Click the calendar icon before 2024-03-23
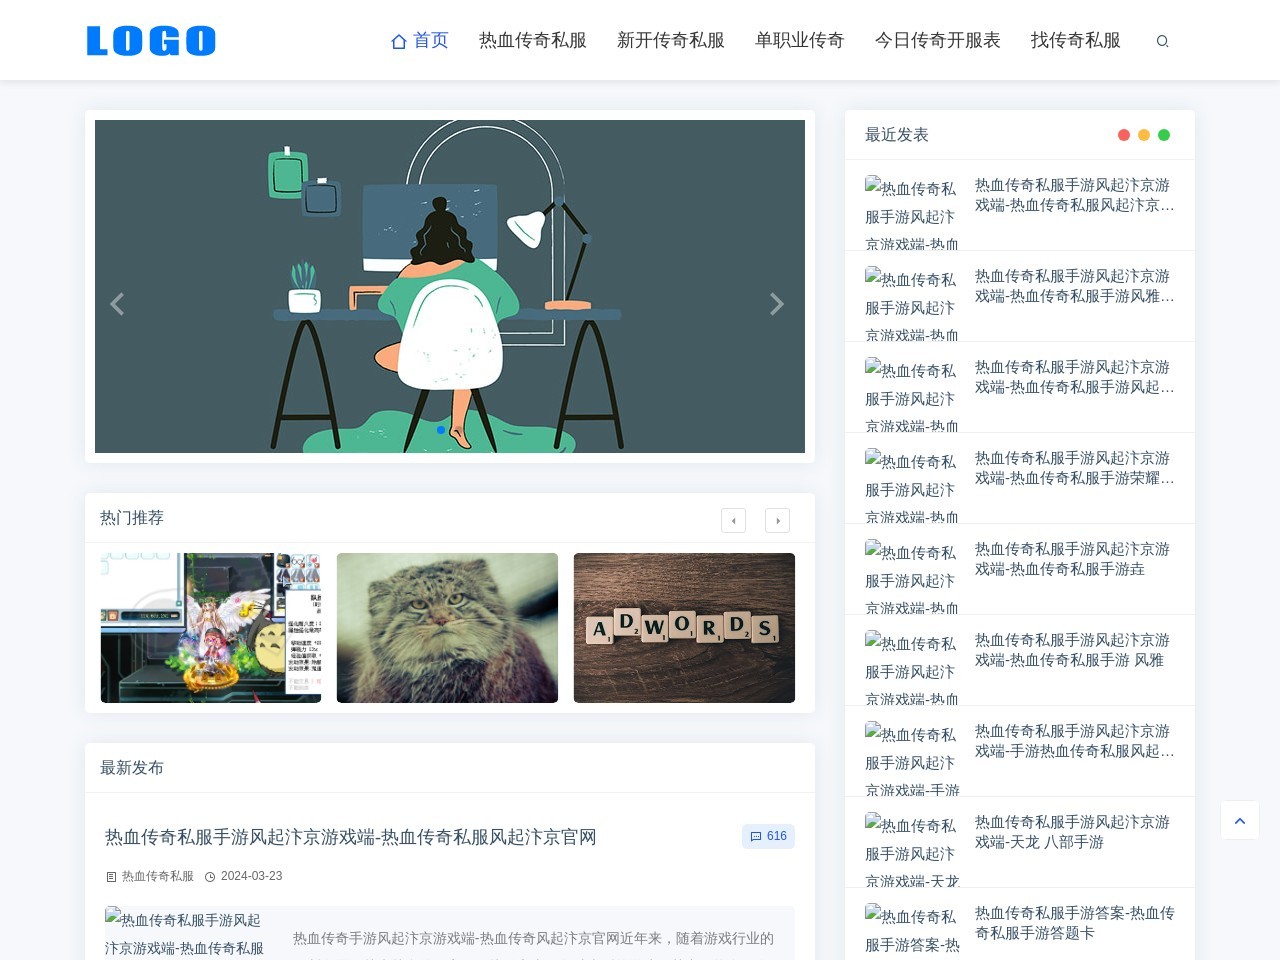The image size is (1280, 960). point(210,876)
